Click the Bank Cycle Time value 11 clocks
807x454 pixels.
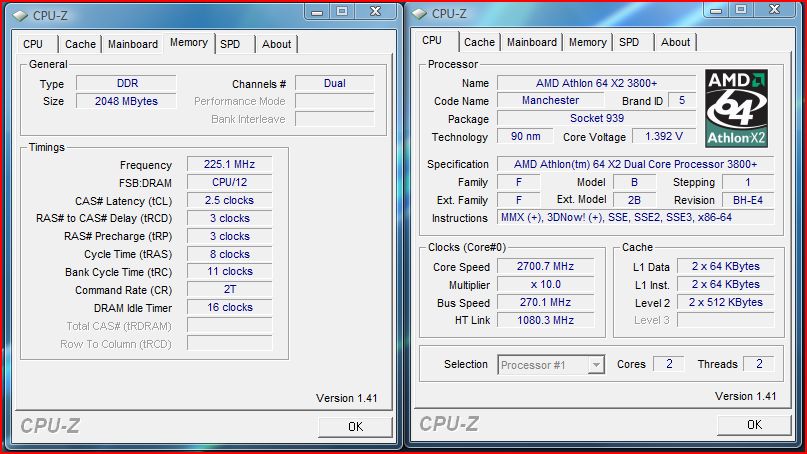pyautogui.click(x=230, y=271)
